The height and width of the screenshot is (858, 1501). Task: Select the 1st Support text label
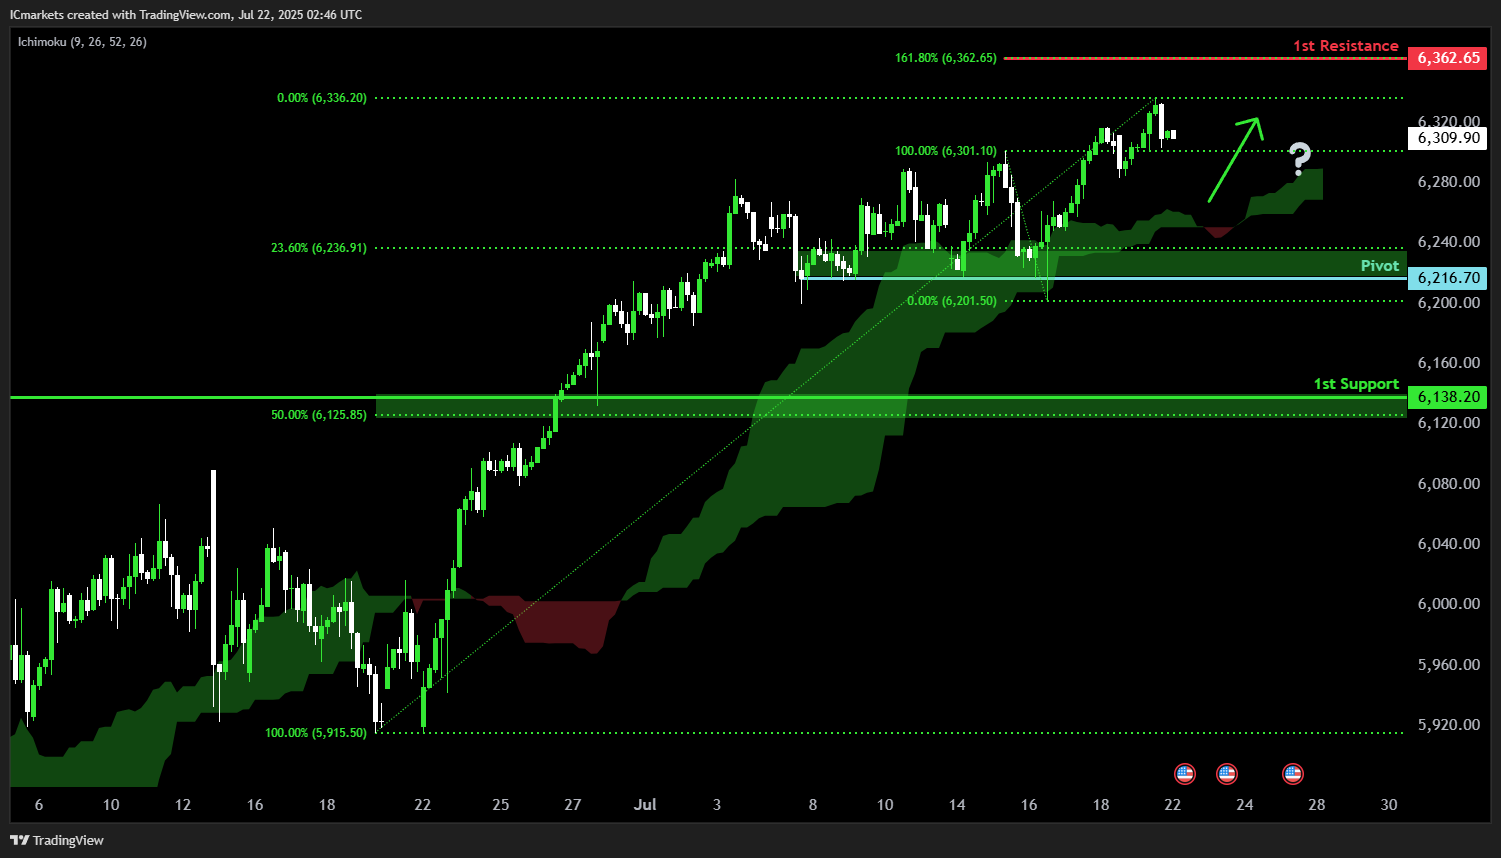[1356, 384]
